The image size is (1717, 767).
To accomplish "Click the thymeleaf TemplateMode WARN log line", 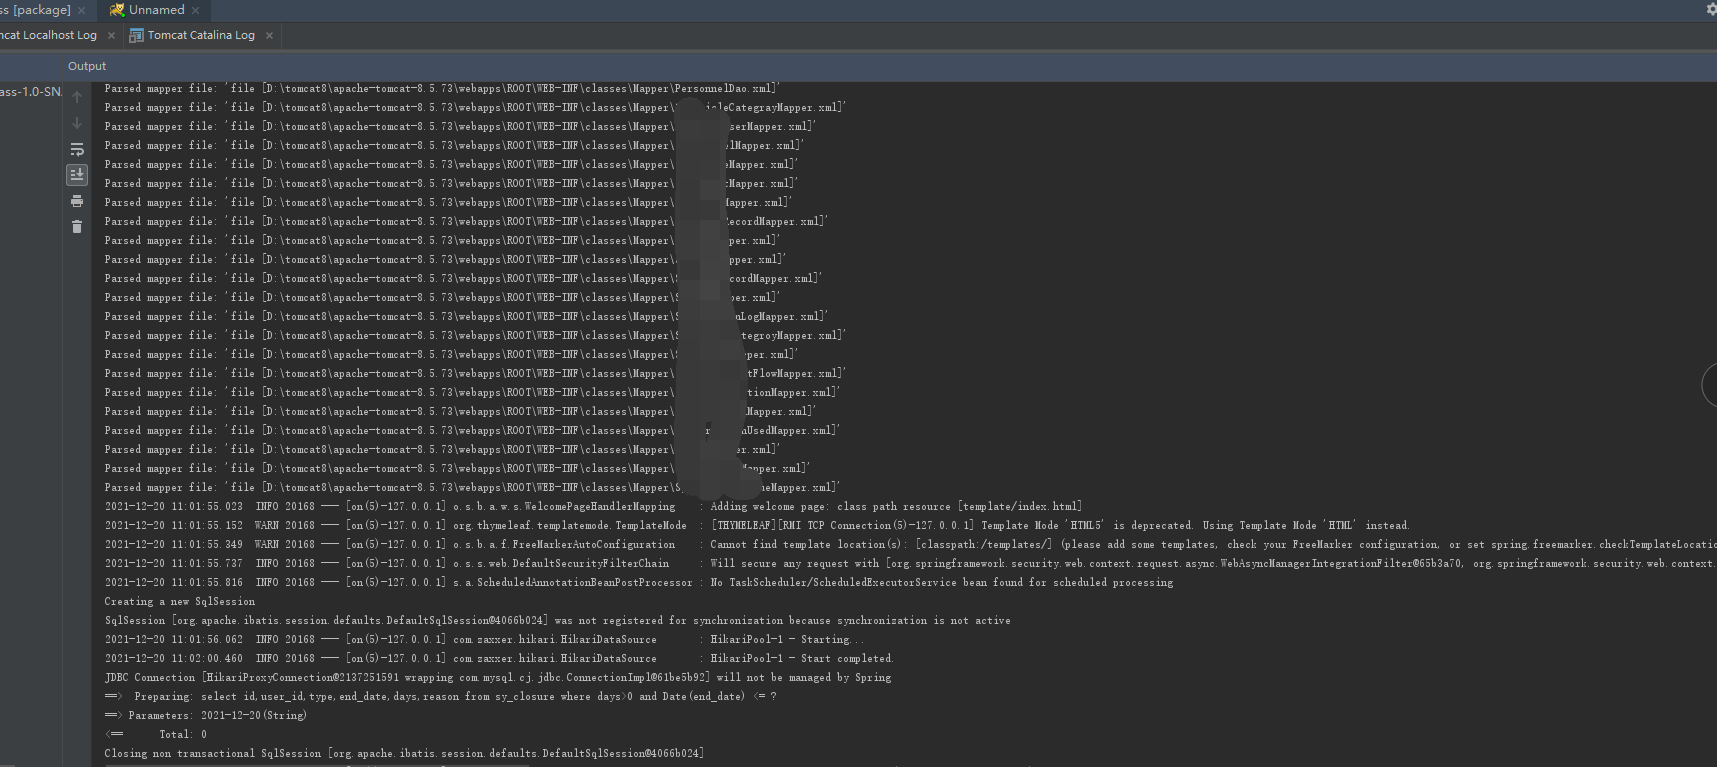I will pos(757,525).
